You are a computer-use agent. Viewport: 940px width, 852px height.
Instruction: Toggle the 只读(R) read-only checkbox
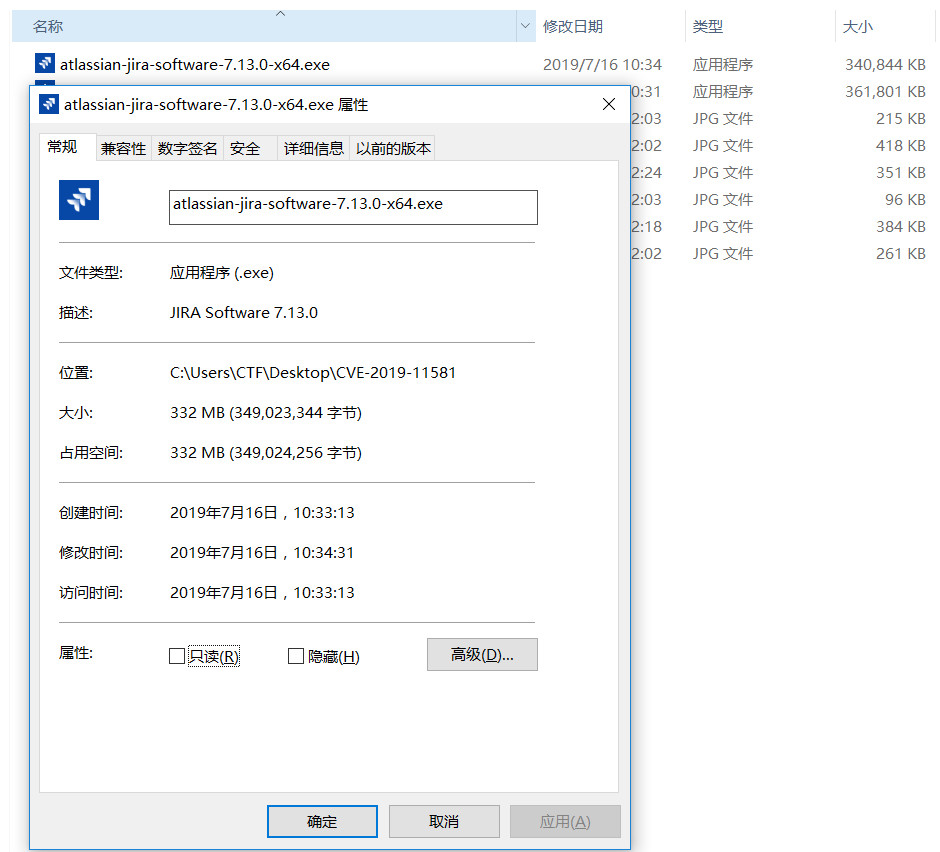pos(177,656)
